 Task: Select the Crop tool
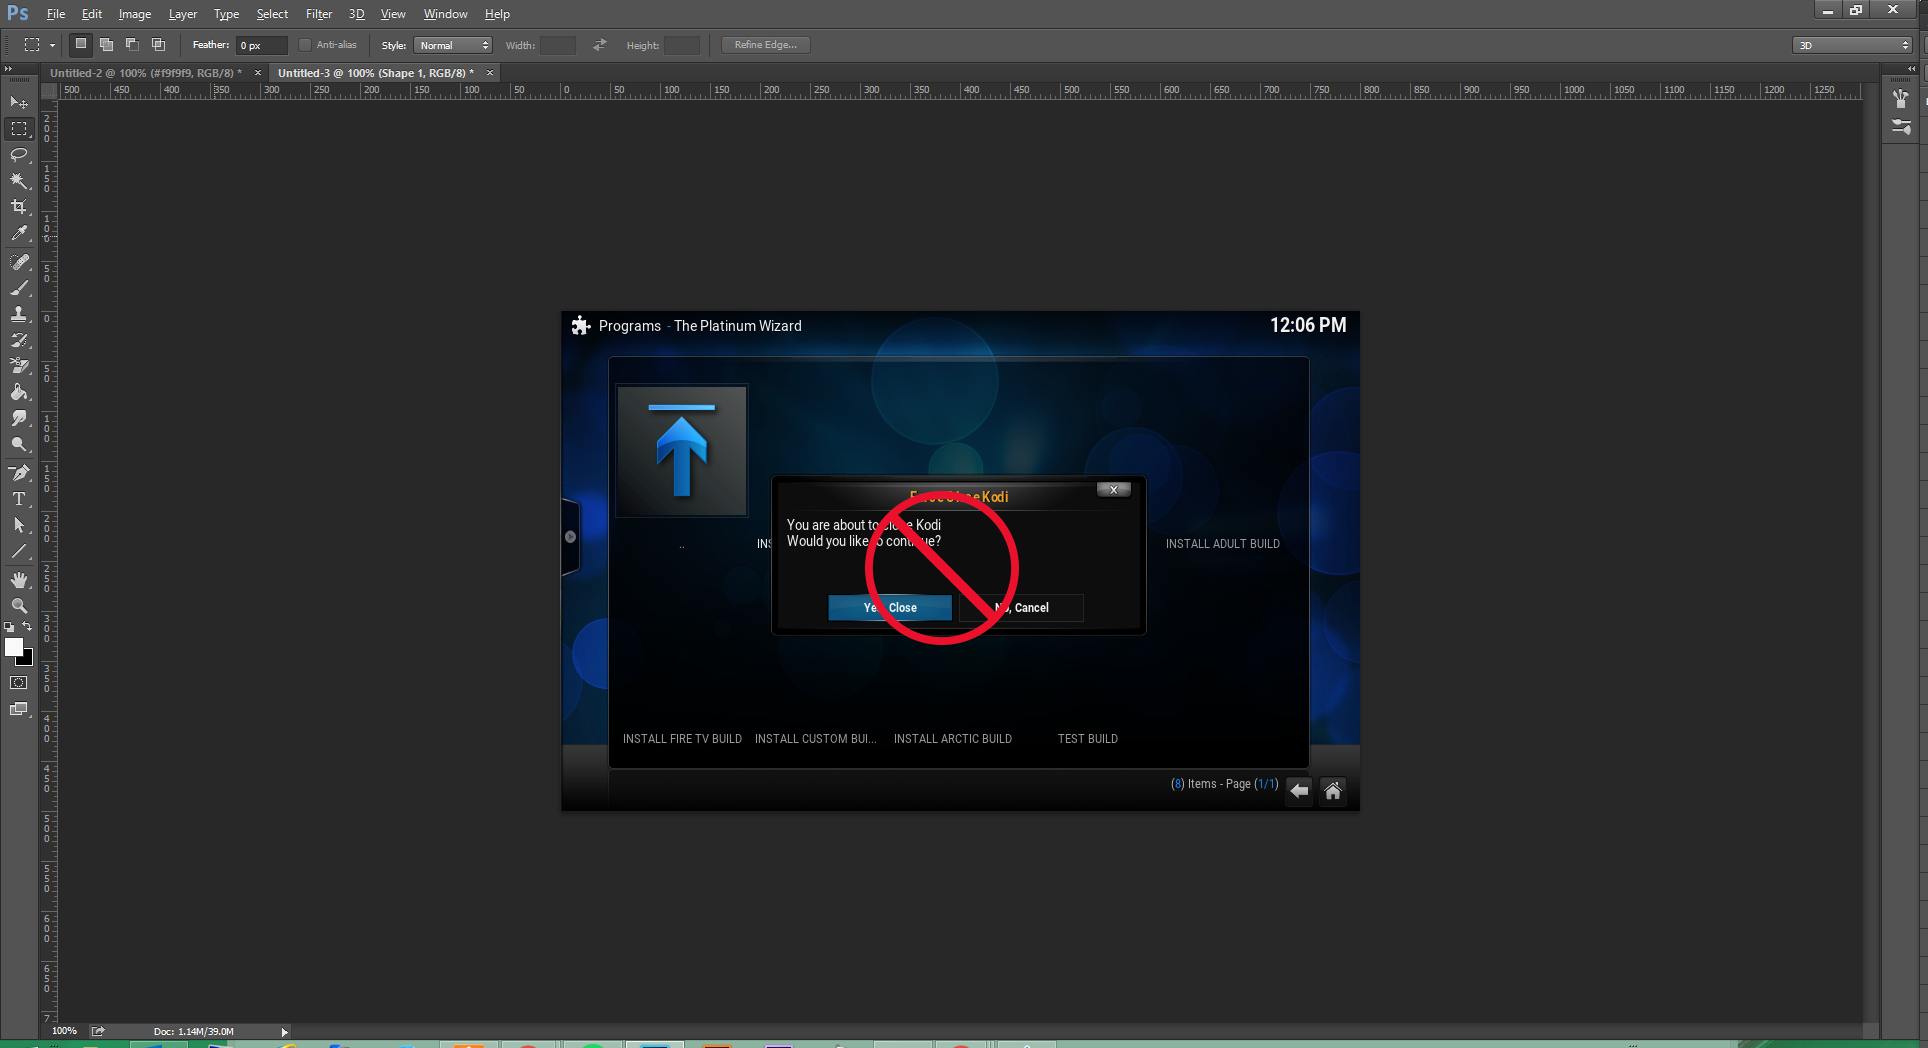click(19, 207)
